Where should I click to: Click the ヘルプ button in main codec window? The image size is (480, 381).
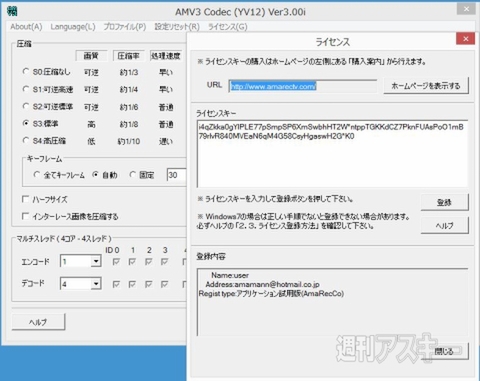pyautogui.click(x=38, y=322)
